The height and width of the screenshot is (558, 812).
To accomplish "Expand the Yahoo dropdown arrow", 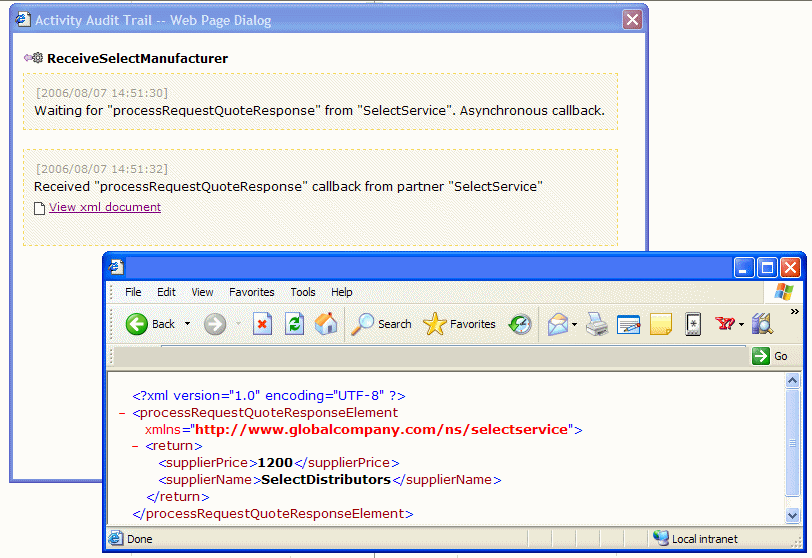I will 742,325.
